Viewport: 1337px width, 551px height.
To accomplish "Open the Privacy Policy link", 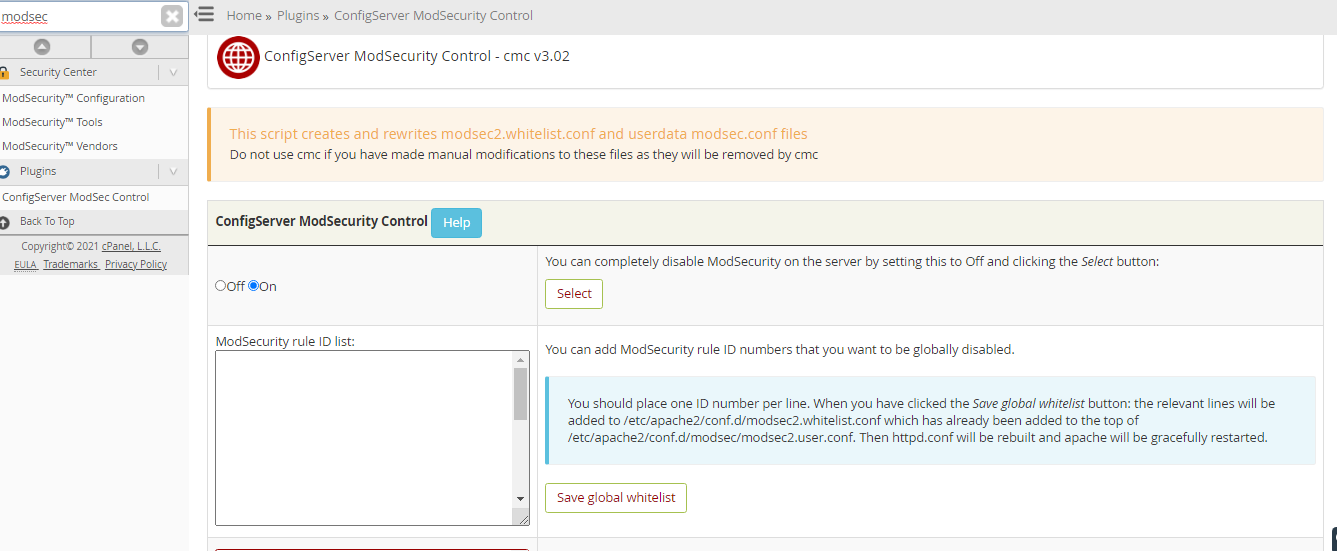I will (136, 264).
